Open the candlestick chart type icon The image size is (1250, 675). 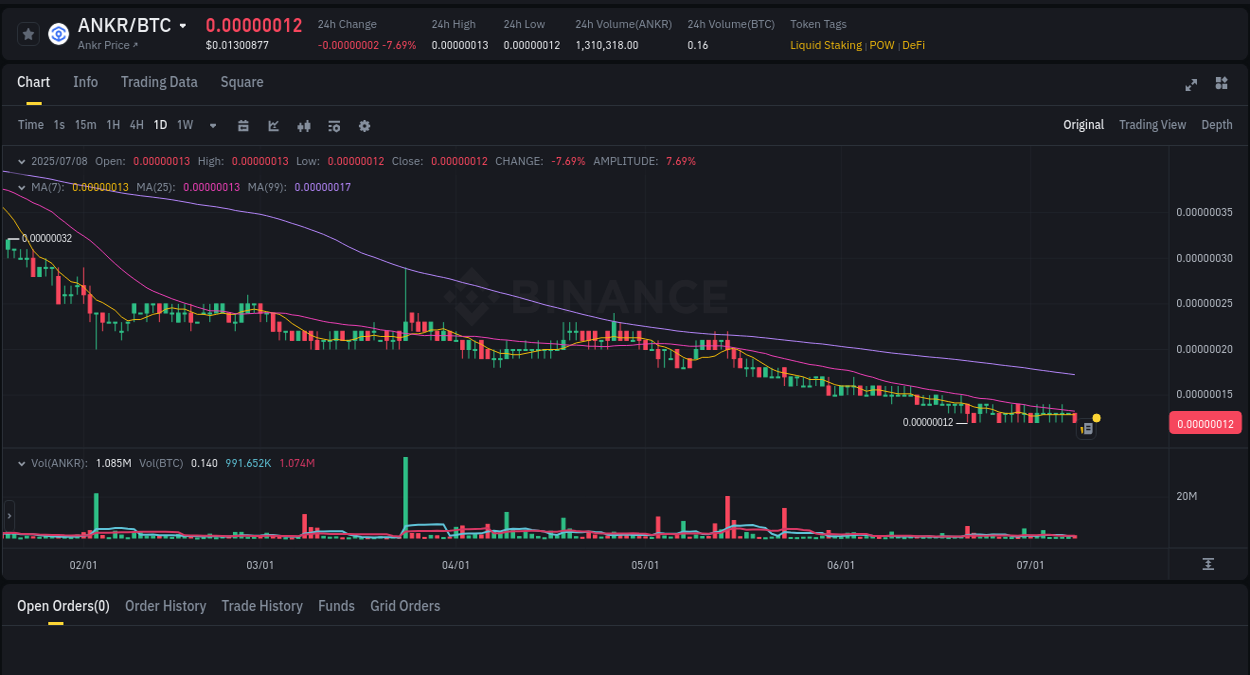(x=303, y=125)
